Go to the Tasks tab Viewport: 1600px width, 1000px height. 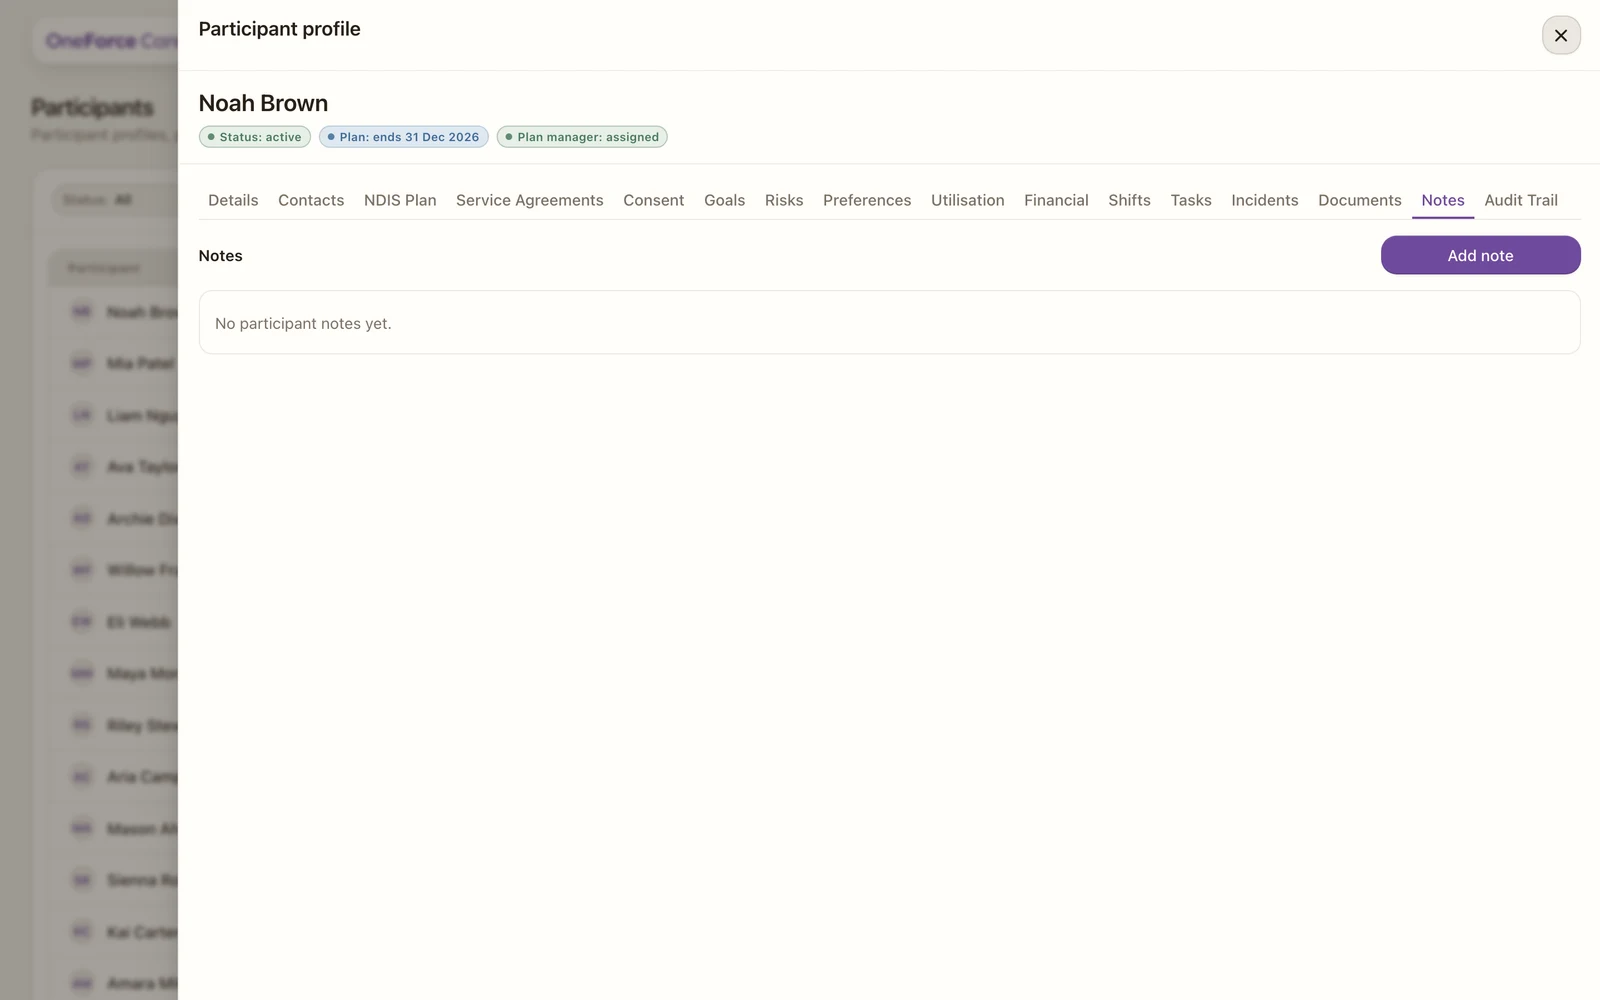pos(1191,200)
